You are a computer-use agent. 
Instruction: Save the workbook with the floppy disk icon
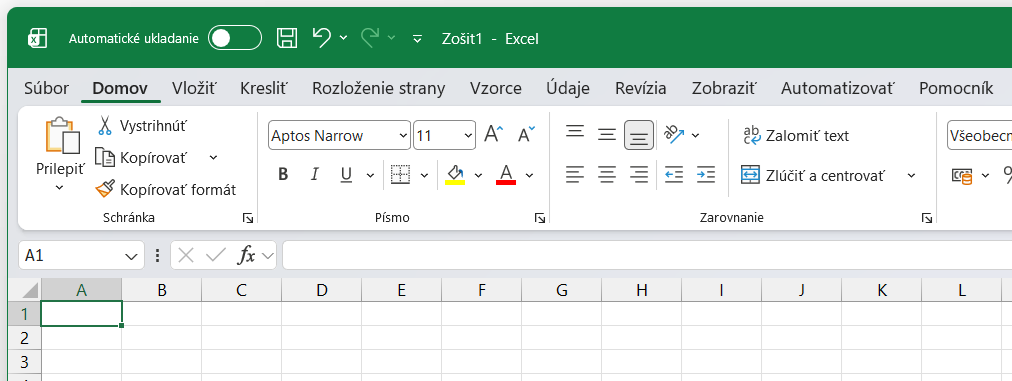(287, 38)
